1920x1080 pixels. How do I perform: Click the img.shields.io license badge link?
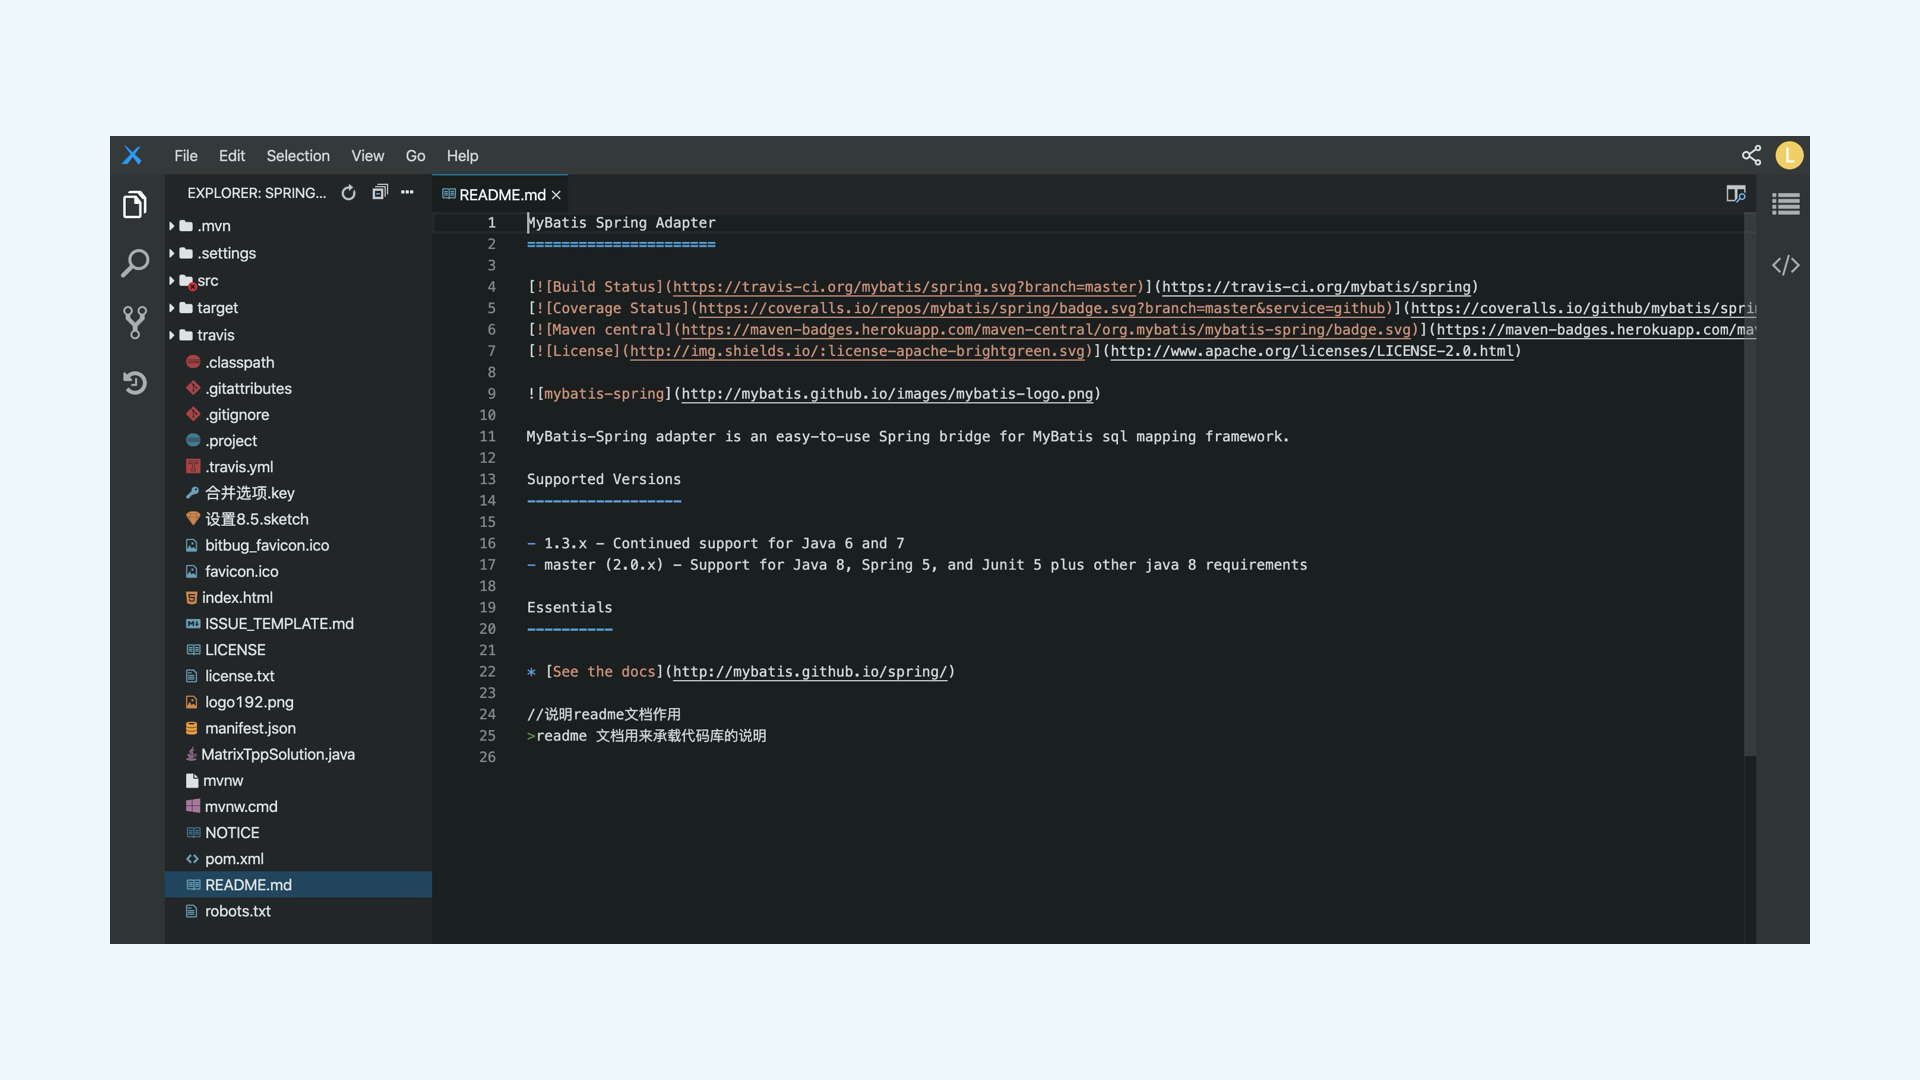click(x=857, y=351)
